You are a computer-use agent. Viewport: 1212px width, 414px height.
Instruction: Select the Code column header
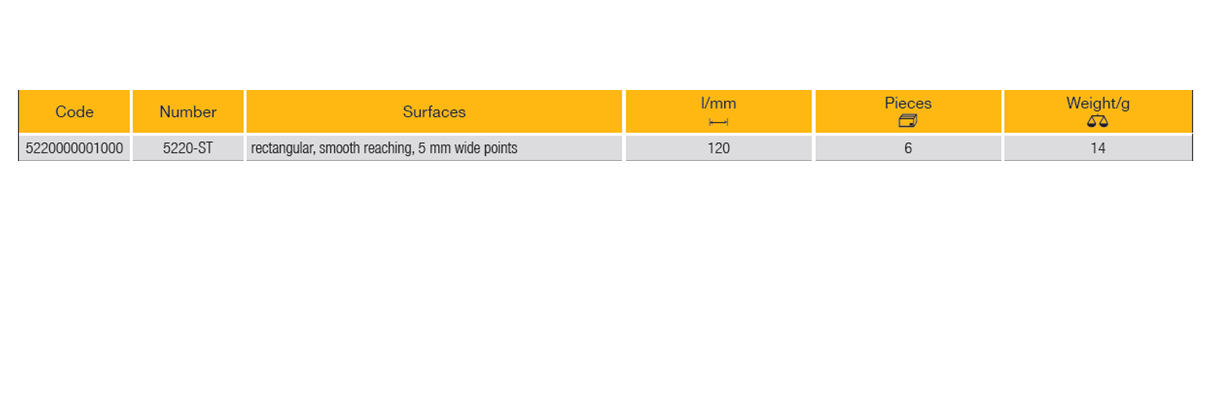pos(74,112)
